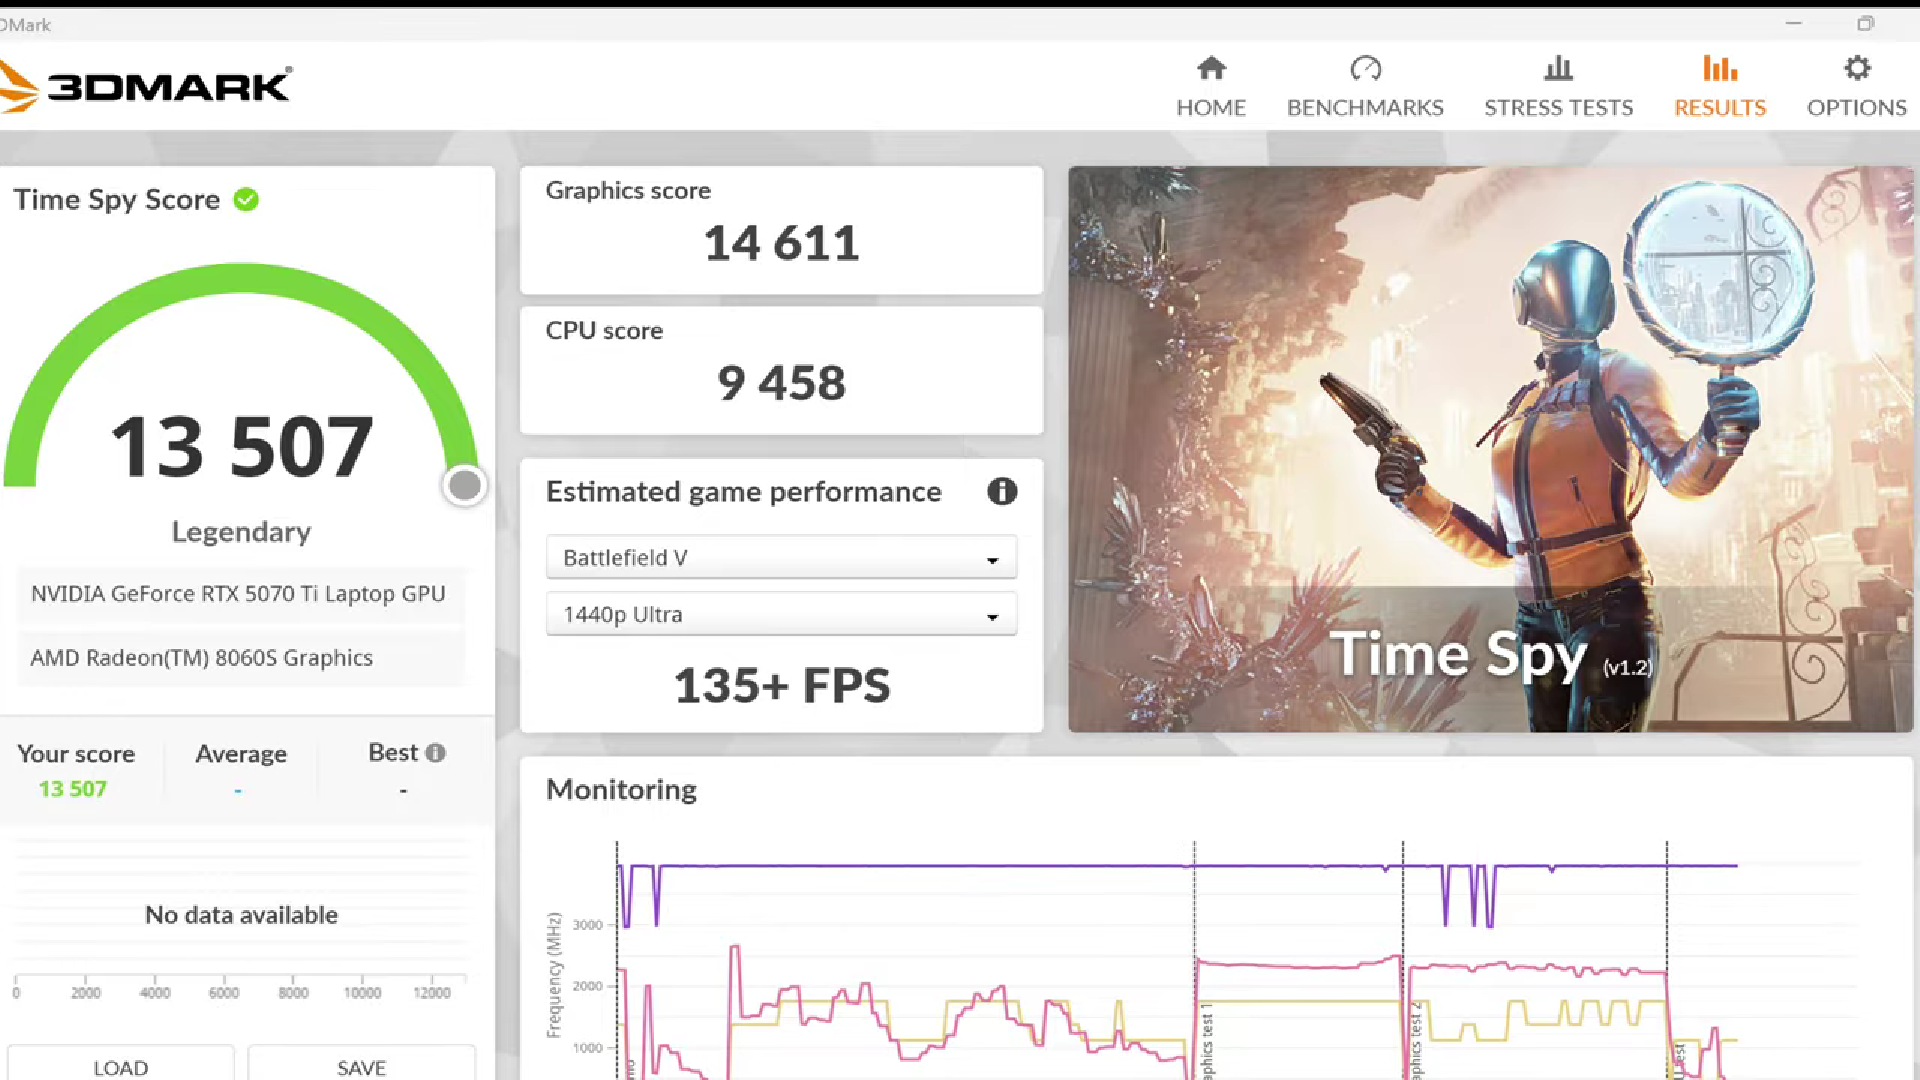Expand the Battlefield V game dropdown
This screenshot has width=1920, height=1080.
780,558
